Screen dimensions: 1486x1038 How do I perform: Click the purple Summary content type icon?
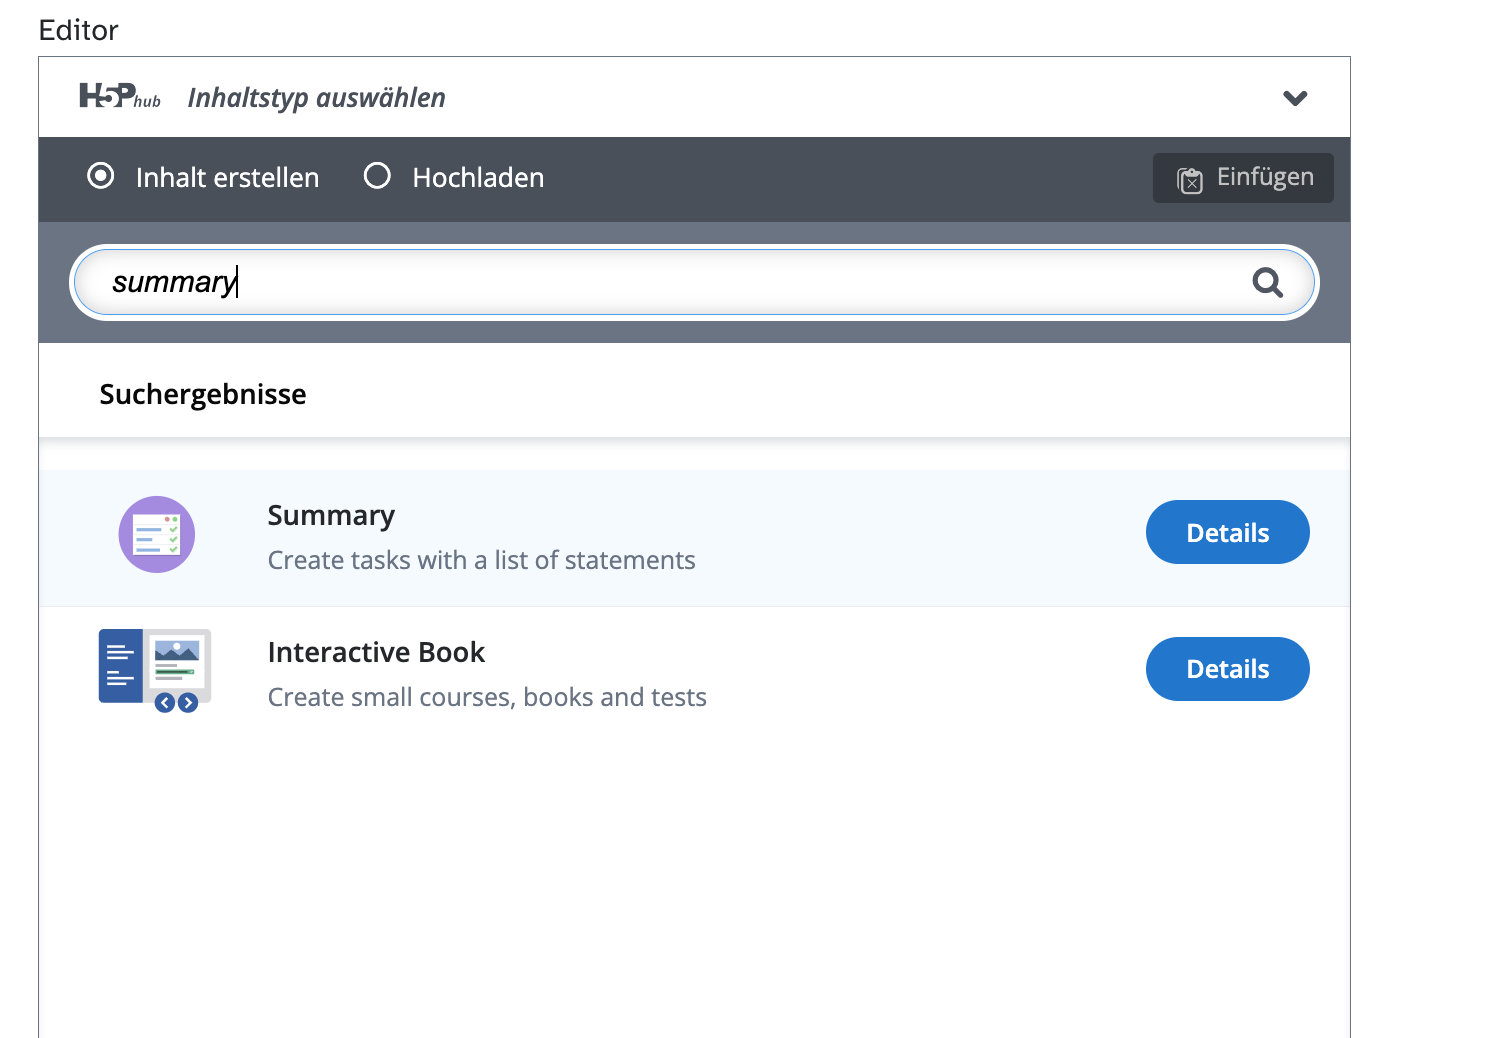click(157, 534)
